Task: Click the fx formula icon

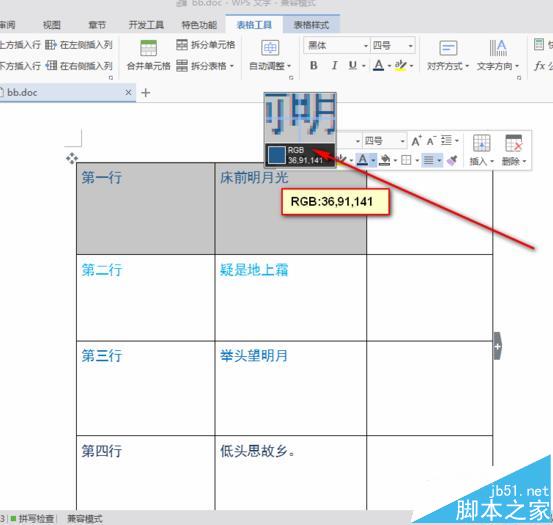Action: click(x=540, y=66)
